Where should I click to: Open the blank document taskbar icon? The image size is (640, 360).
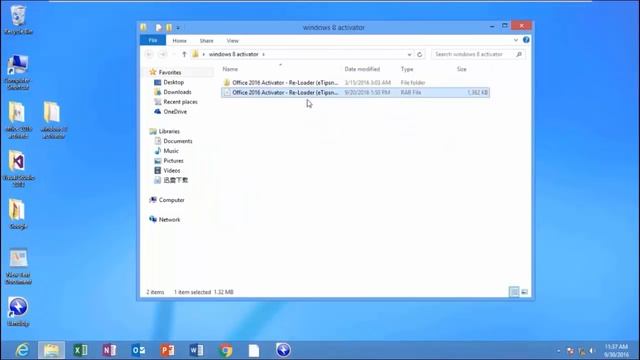pos(254,350)
